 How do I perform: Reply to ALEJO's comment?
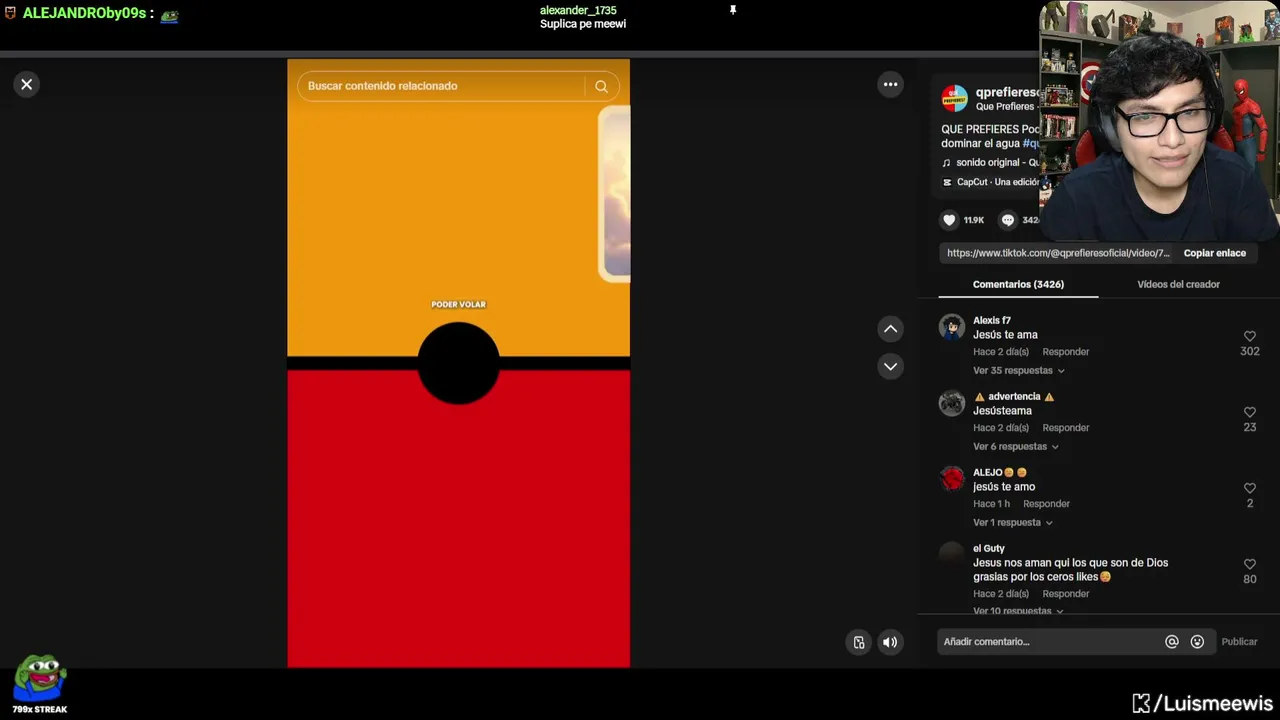pyautogui.click(x=1047, y=504)
